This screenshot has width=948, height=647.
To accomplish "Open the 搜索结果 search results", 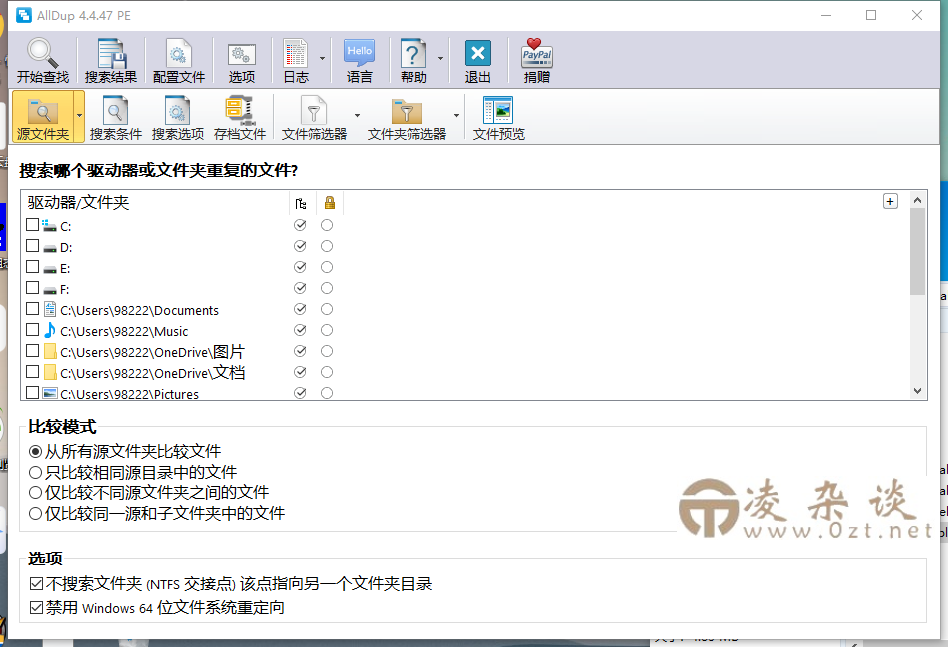I will 111,60.
